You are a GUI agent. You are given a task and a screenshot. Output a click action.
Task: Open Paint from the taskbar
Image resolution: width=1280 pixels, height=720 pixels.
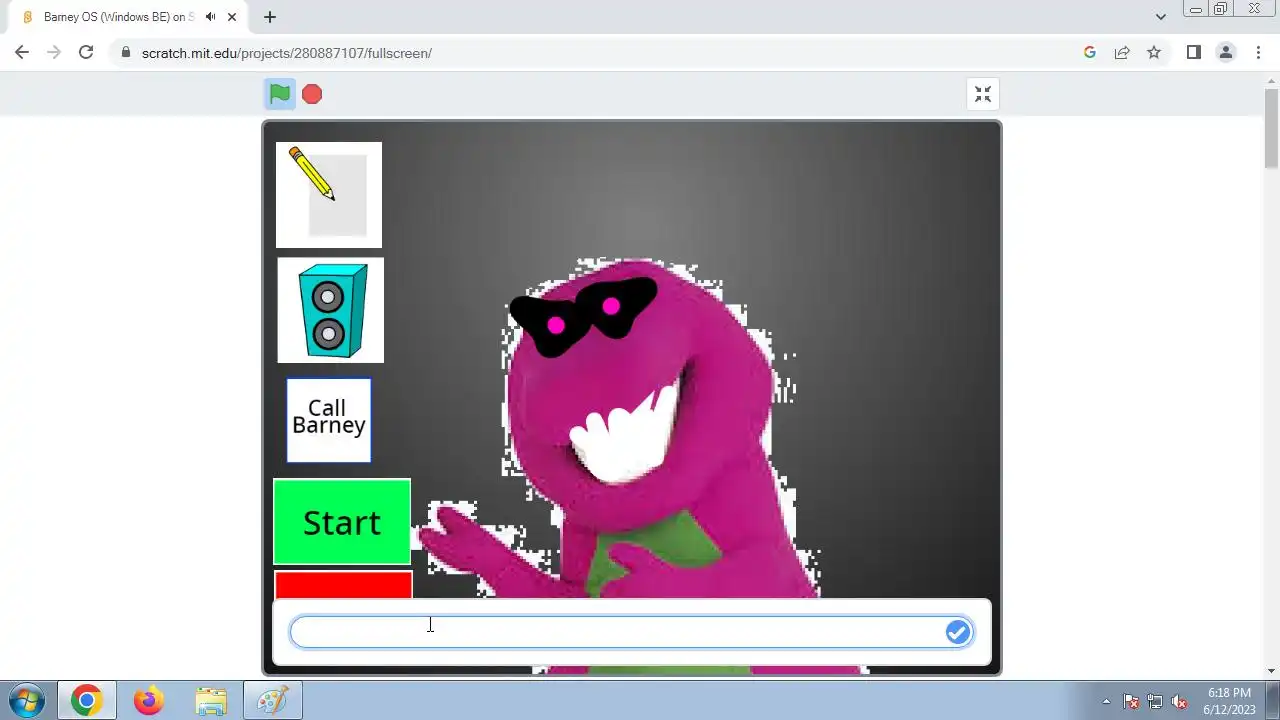[x=273, y=701]
